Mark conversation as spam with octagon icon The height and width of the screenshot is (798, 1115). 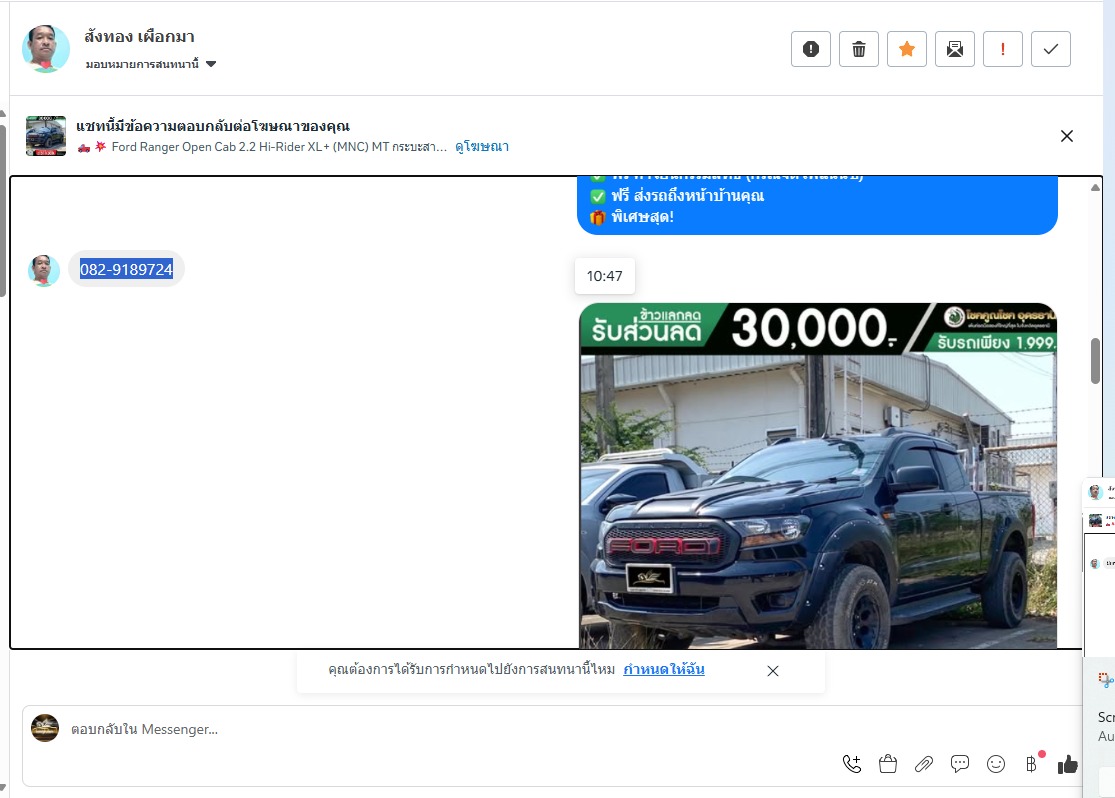tap(811, 49)
